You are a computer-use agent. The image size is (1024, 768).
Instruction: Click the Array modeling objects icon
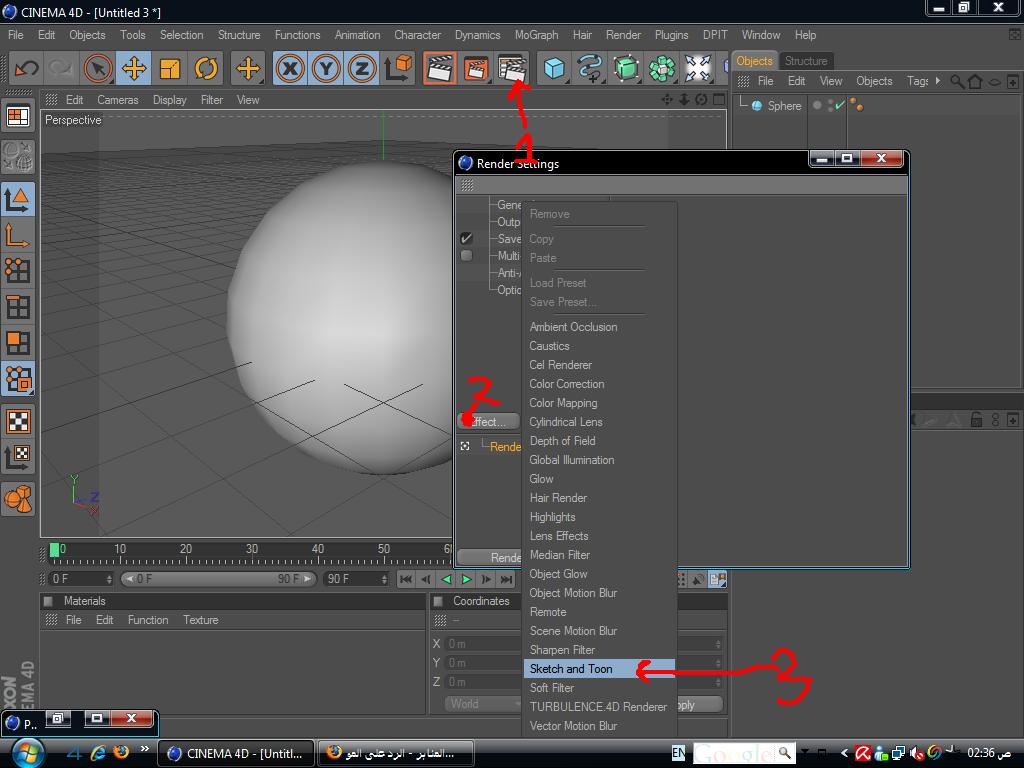662,68
